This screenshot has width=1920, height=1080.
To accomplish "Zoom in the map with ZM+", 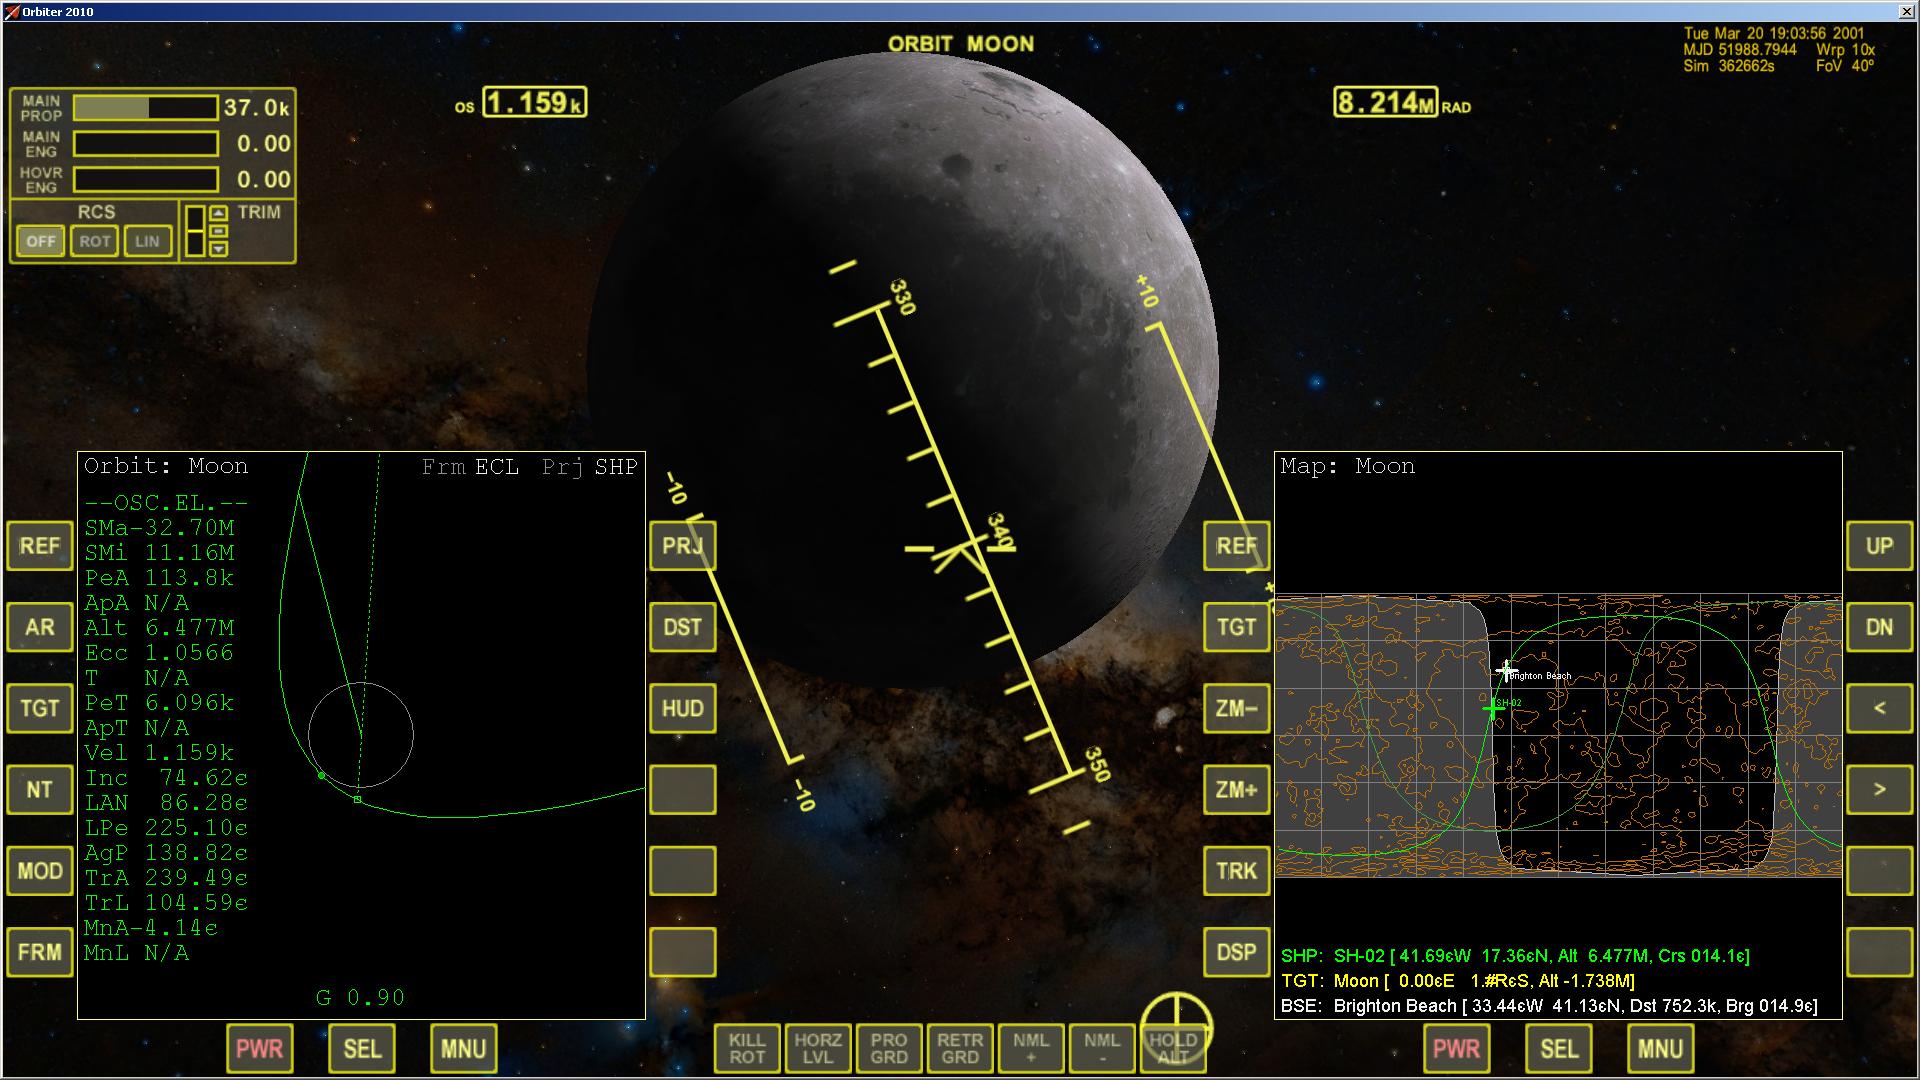I will pyautogui.click(x=1237, y=789).
